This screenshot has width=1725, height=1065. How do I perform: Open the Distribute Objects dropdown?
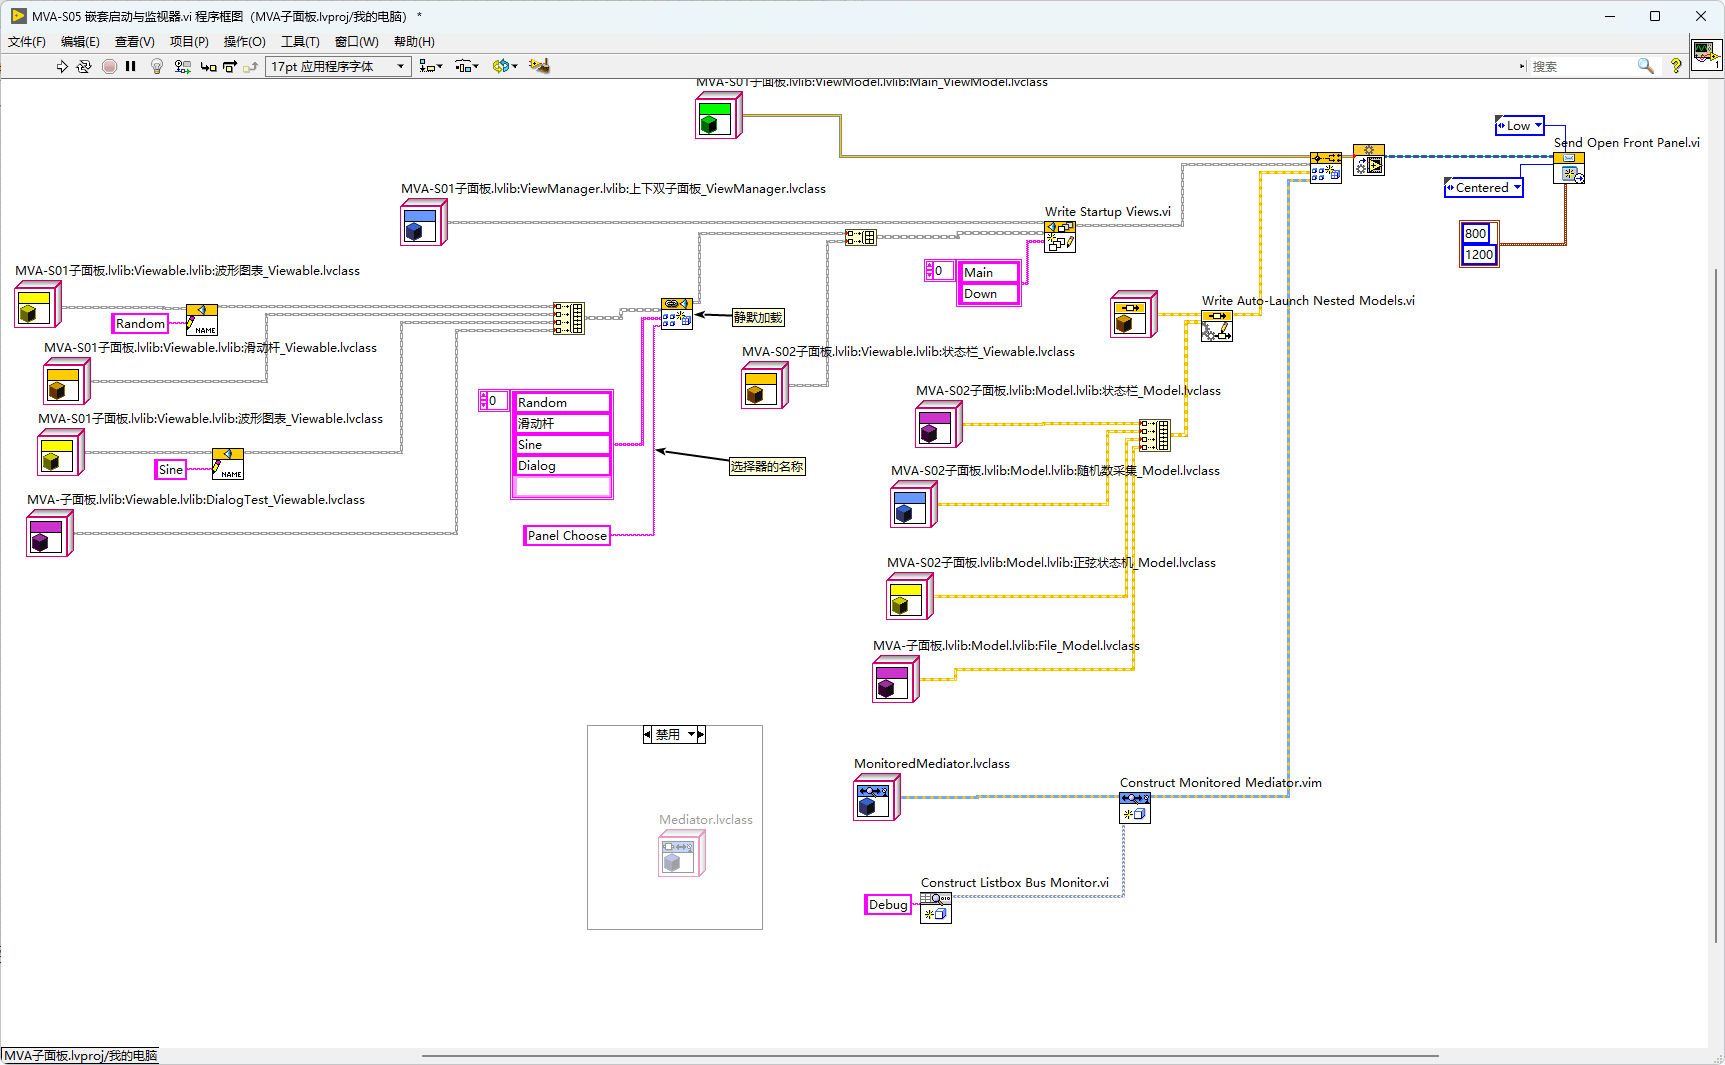tap(467, 66)
